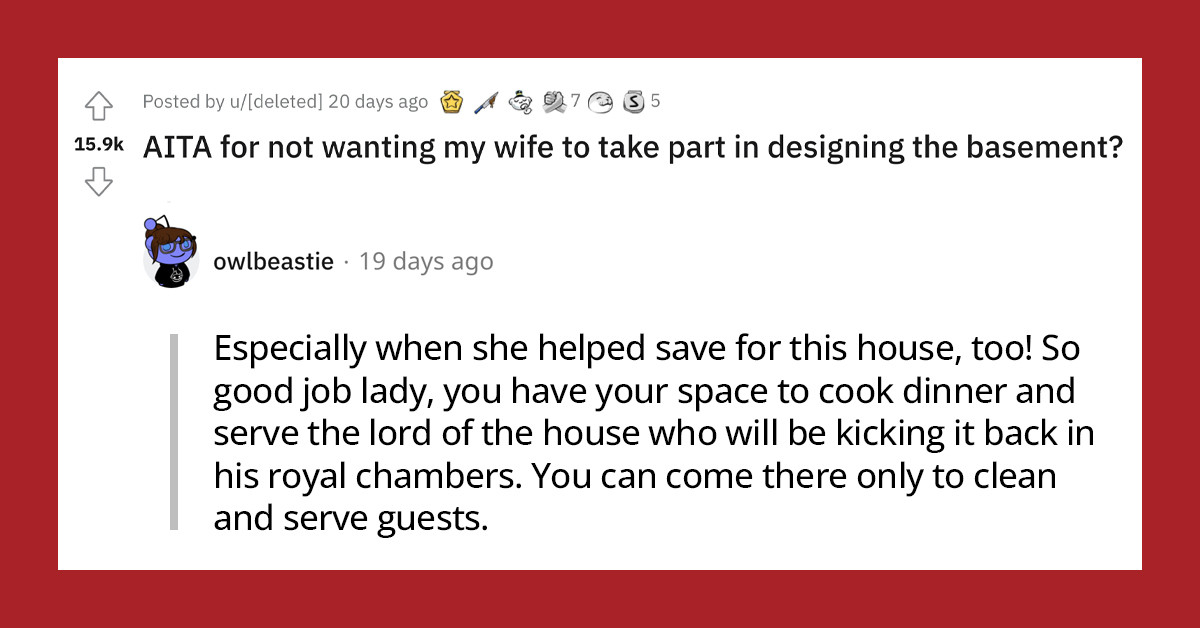
Task: Click the blowing Snoo award icon
Action: pos(521,101)
